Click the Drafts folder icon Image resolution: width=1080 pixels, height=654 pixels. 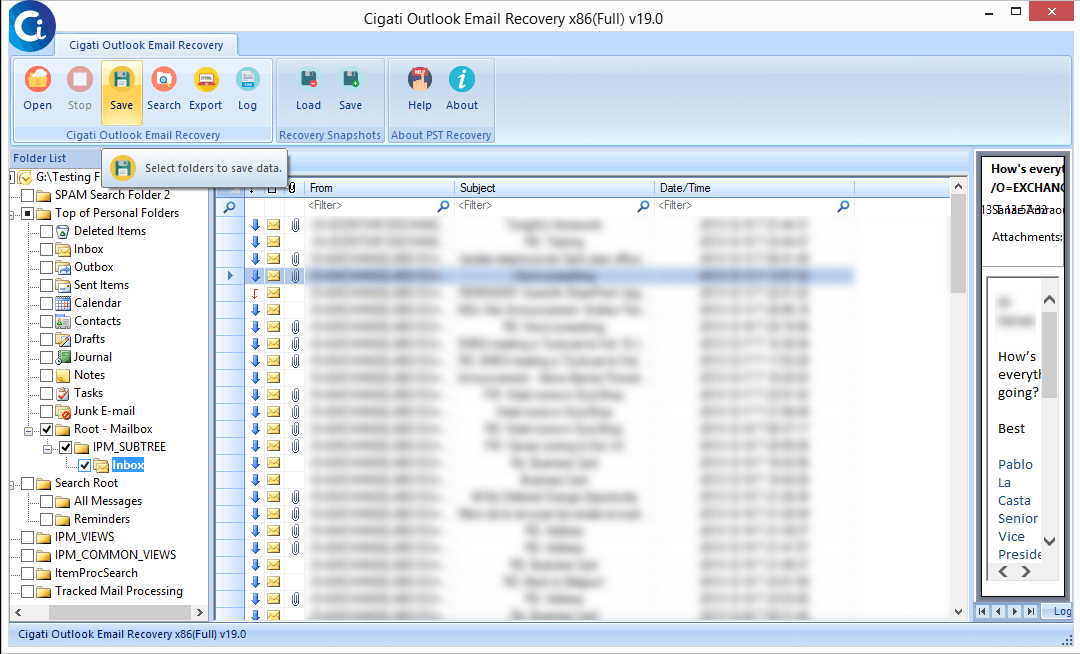(63, 339)
